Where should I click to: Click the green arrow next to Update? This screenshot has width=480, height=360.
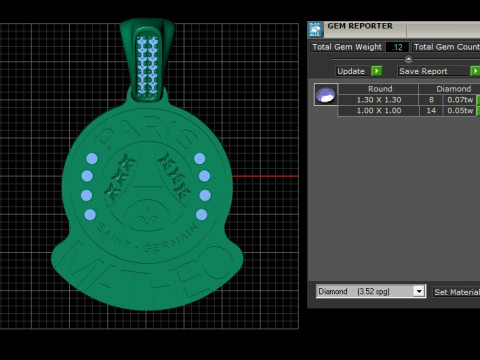(377, 71)
